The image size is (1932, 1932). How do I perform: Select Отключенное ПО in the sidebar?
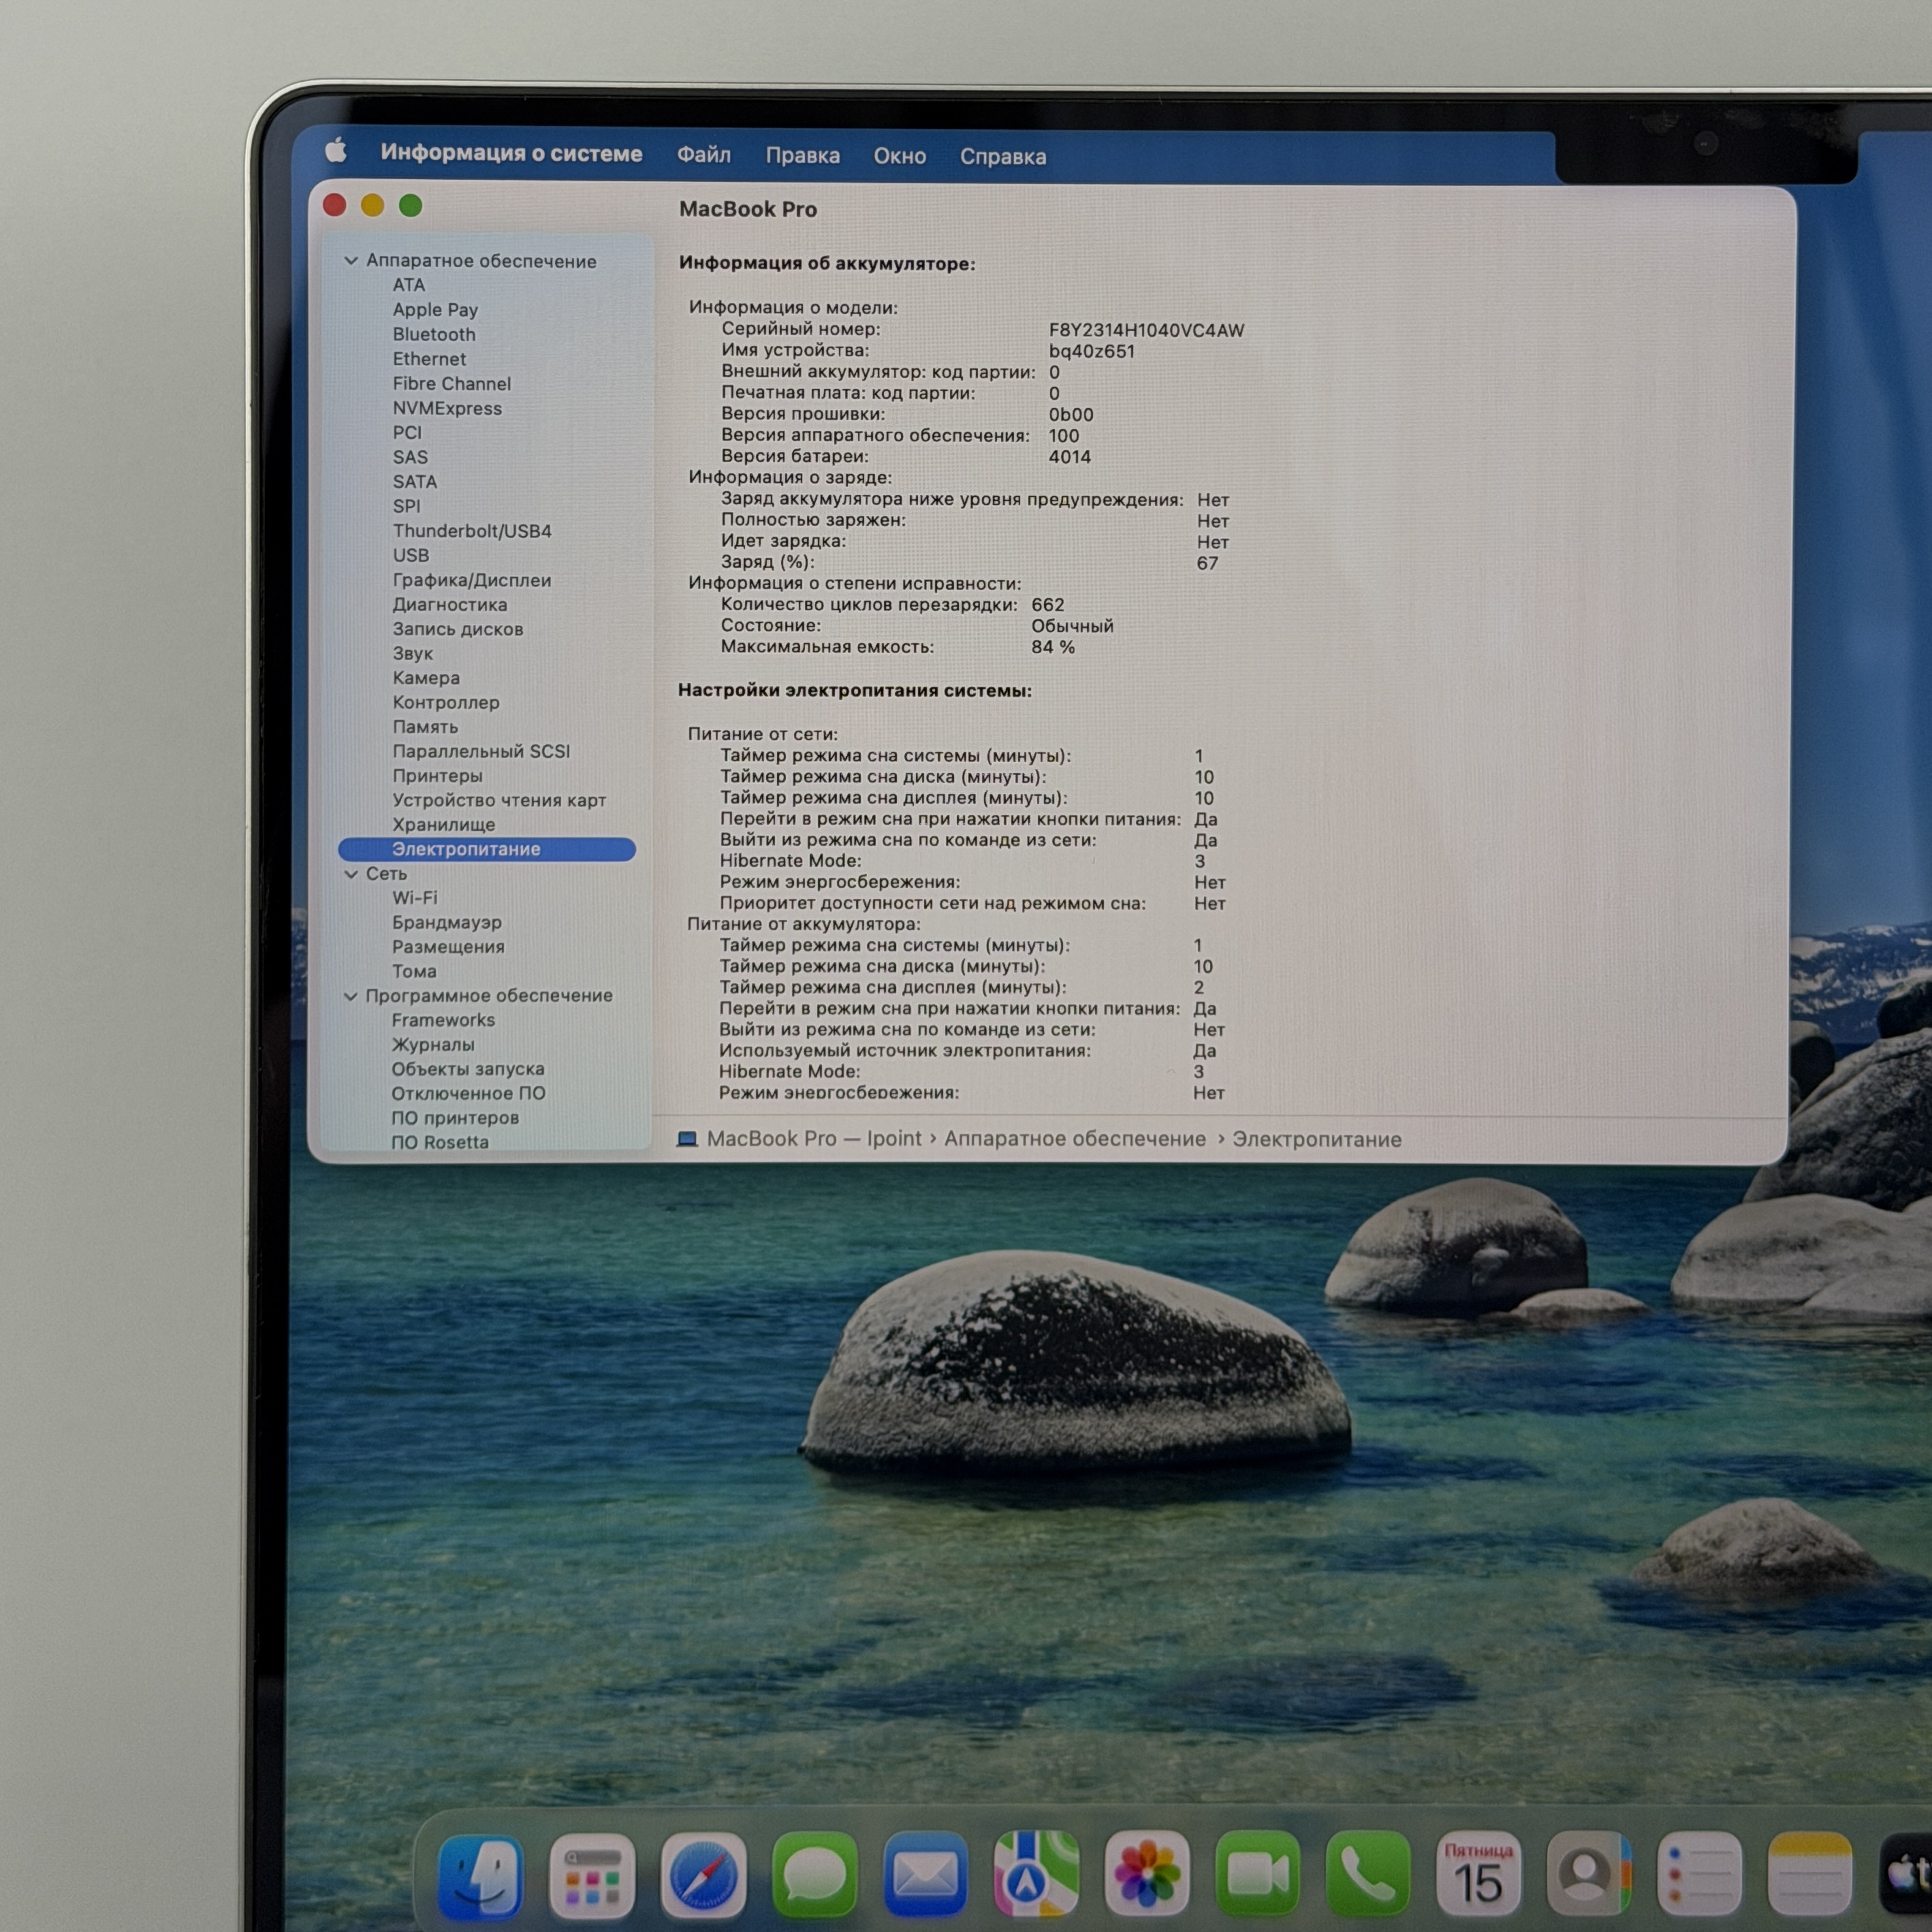468,1094
